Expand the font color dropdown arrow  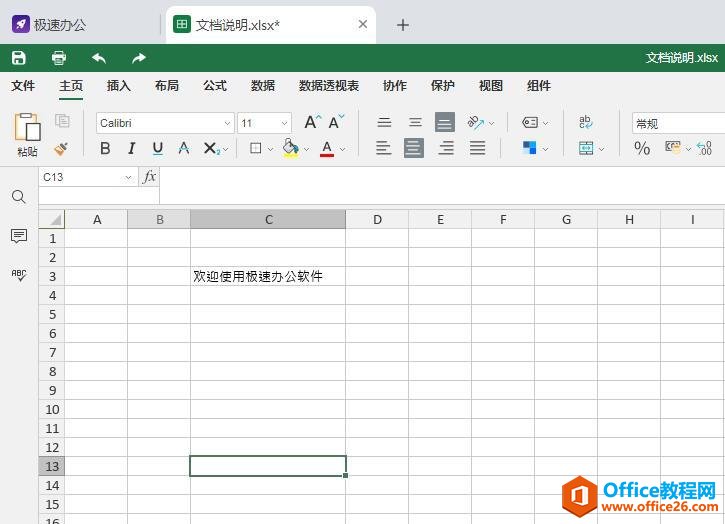click(x=343, y=149)
